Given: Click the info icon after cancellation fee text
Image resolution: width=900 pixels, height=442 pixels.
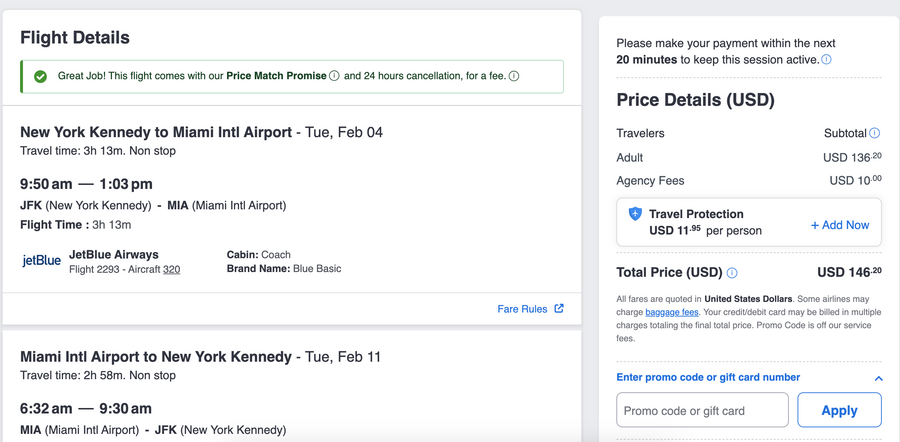Looking at the screenshot, I should 514,76.
